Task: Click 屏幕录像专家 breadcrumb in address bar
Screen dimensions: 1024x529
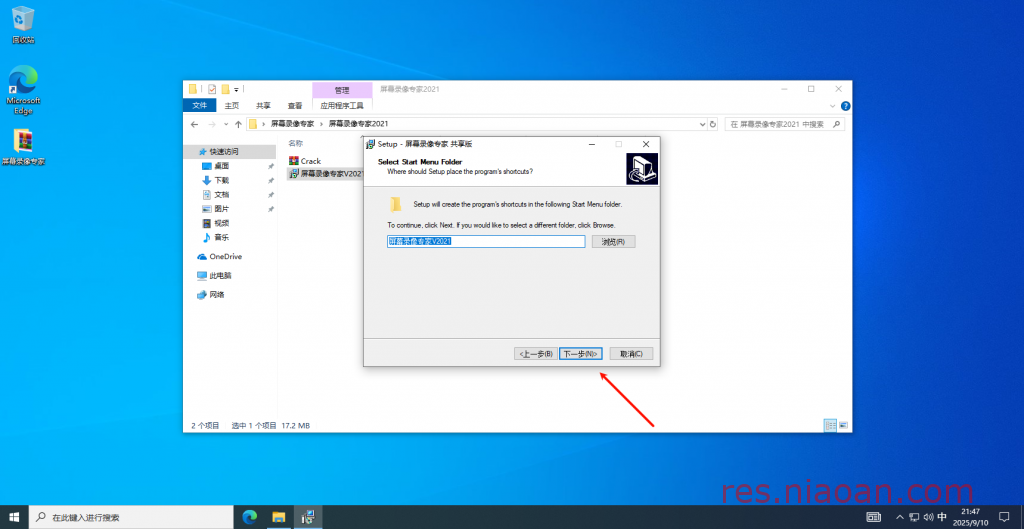Action: pyautogui.click(x=293, y=124)
